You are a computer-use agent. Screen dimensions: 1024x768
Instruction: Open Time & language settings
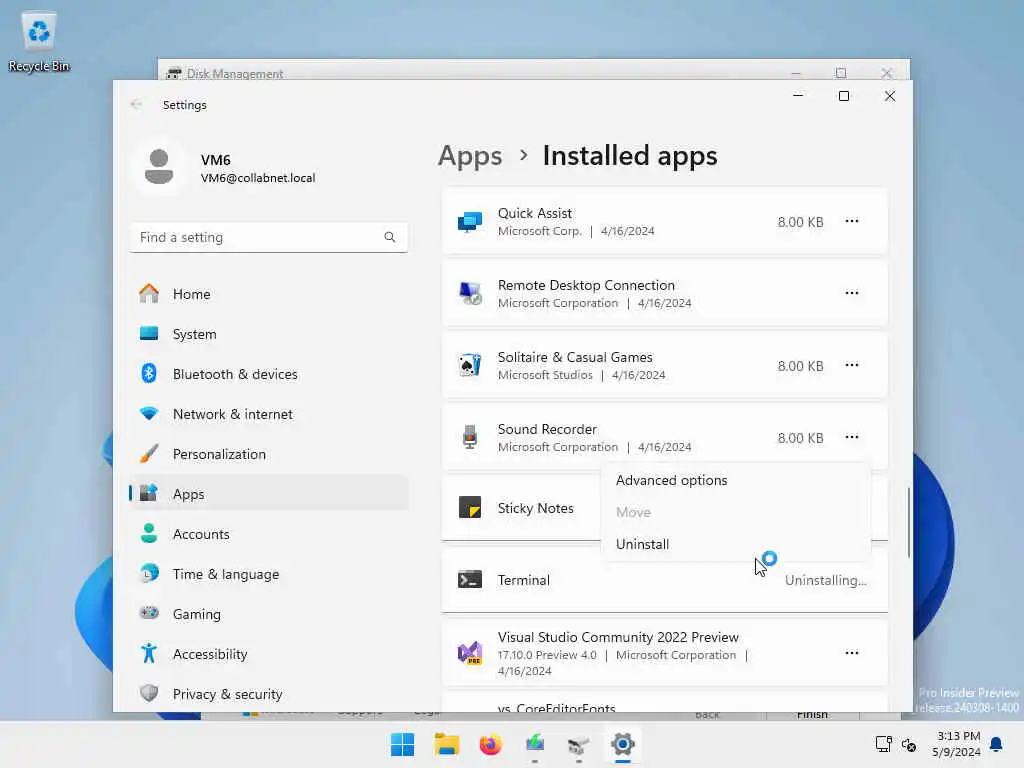pos(269,574)
